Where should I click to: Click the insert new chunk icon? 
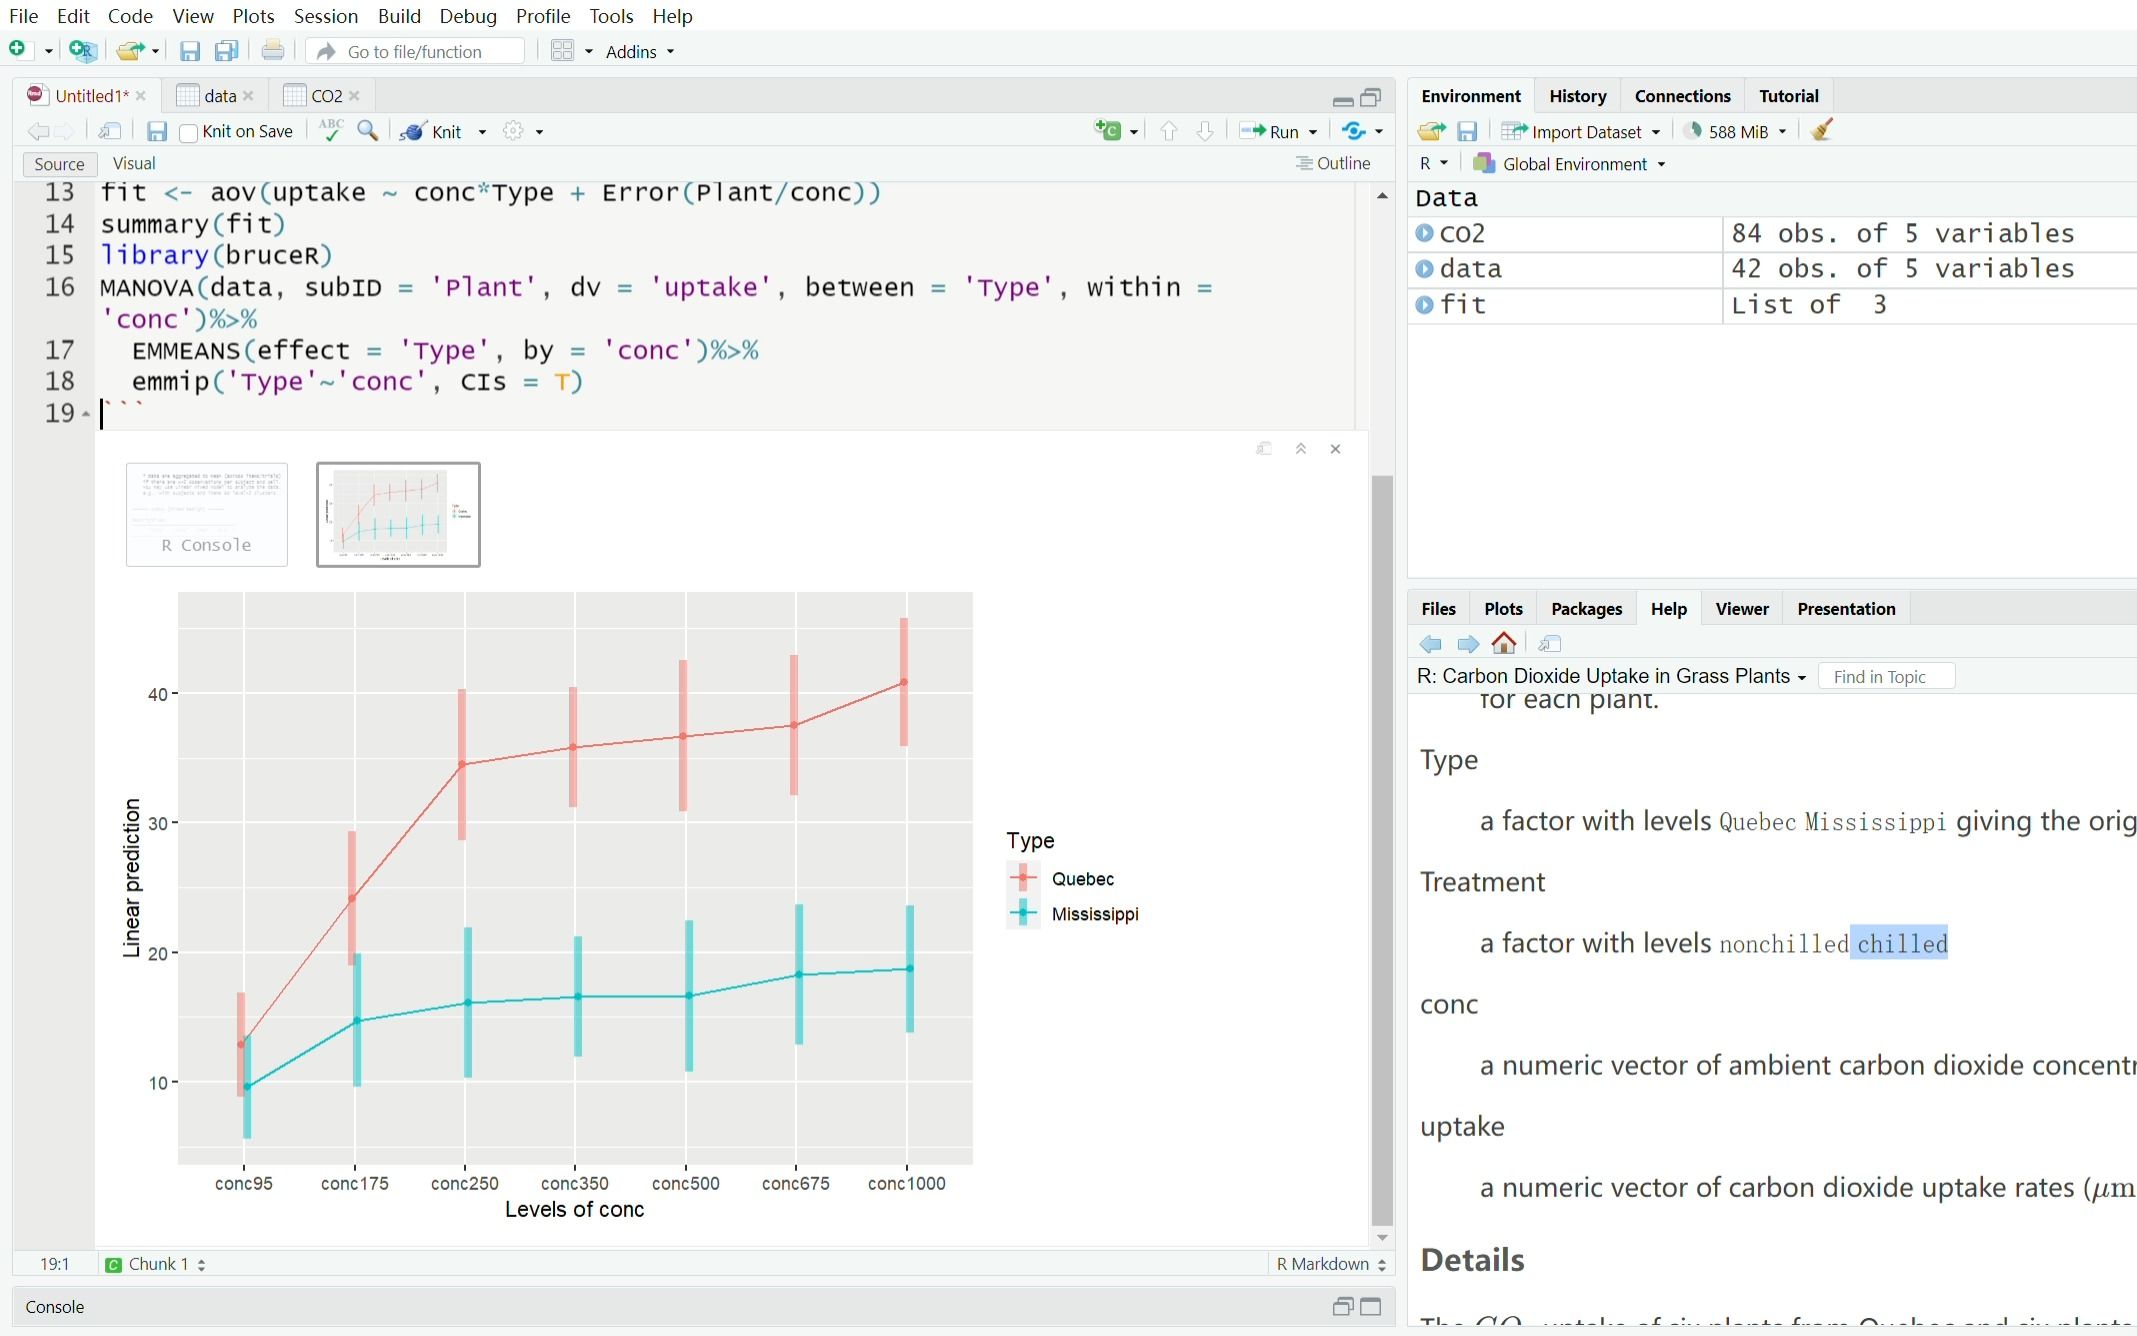1108,131
